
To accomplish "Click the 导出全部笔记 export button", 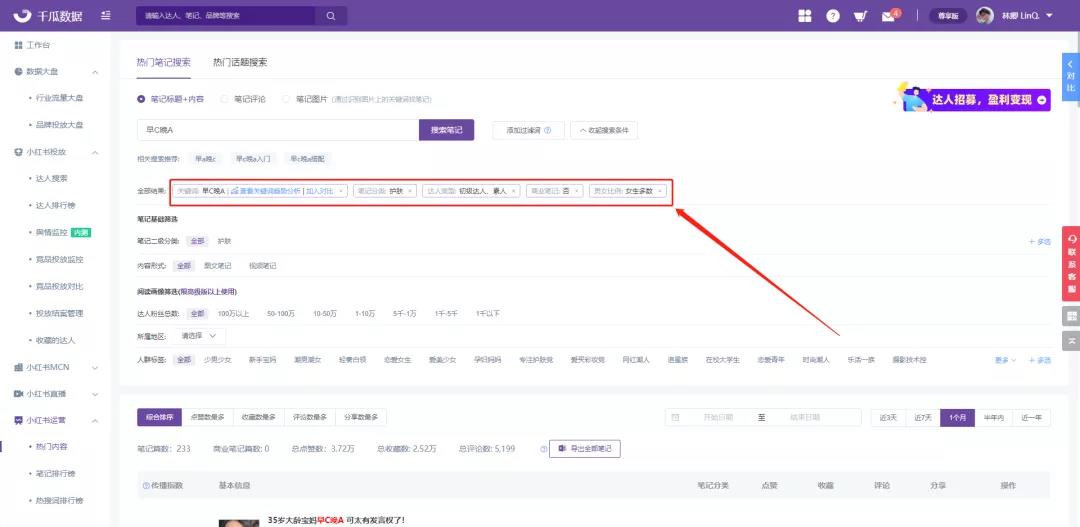I will pyautogui.click(x=585, y=449).
